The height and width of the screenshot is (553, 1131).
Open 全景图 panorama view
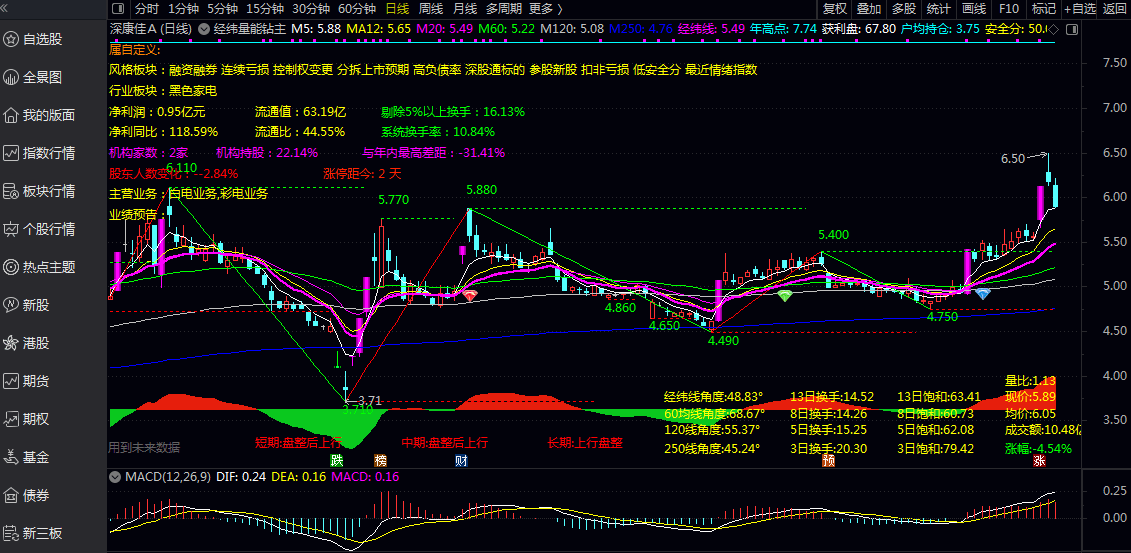coord(42,77)
